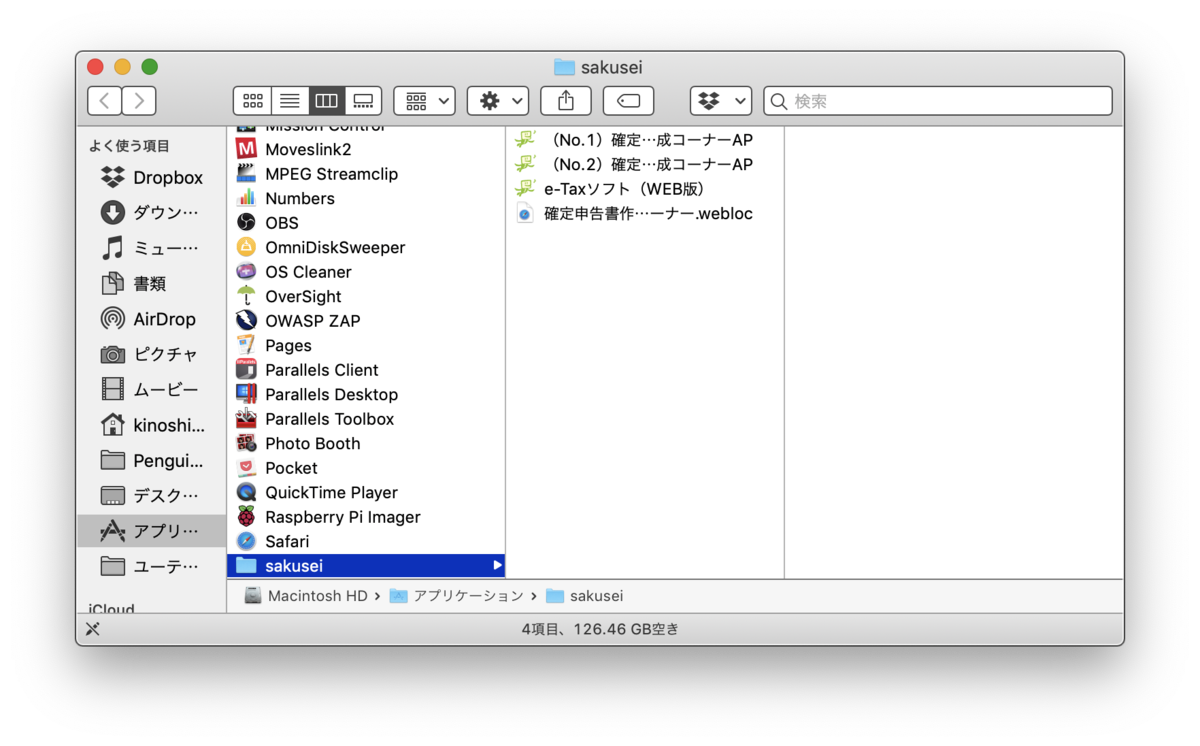Viewport: 1200px width, 746px height.
Task: Switch to gallery view in toolbar
Action: pos(364,101)
